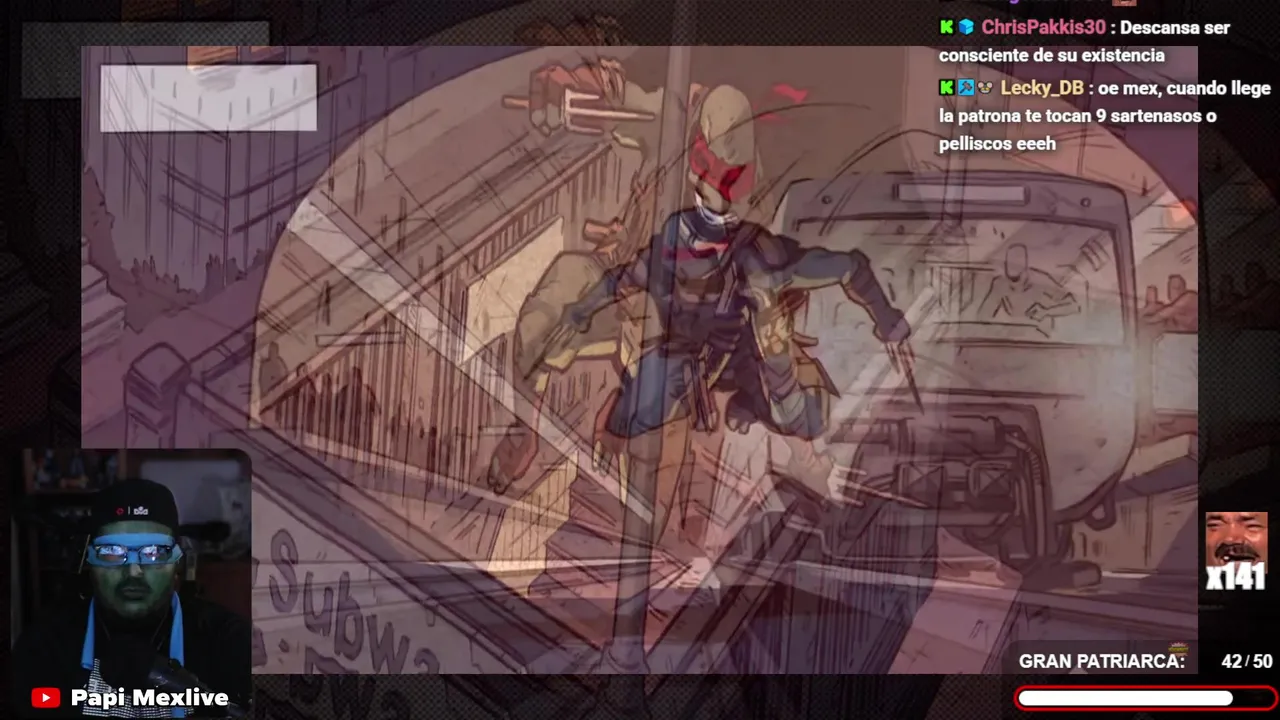This screenshot has width=1280, height=720.
Task: Open ChrisPakkis30 username in chat
Action: click(x=1043, y=27)
